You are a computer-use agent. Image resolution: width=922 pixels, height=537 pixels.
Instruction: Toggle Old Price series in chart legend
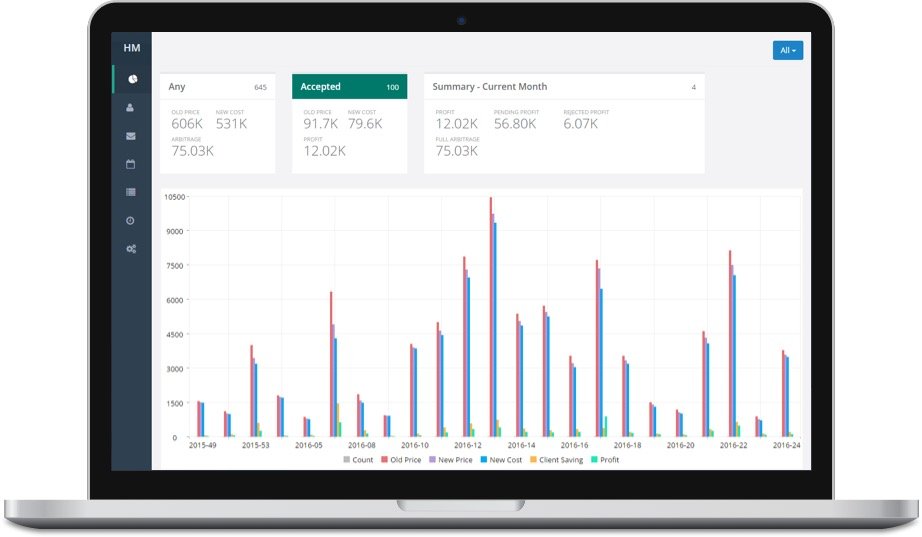tap(401, 460)
